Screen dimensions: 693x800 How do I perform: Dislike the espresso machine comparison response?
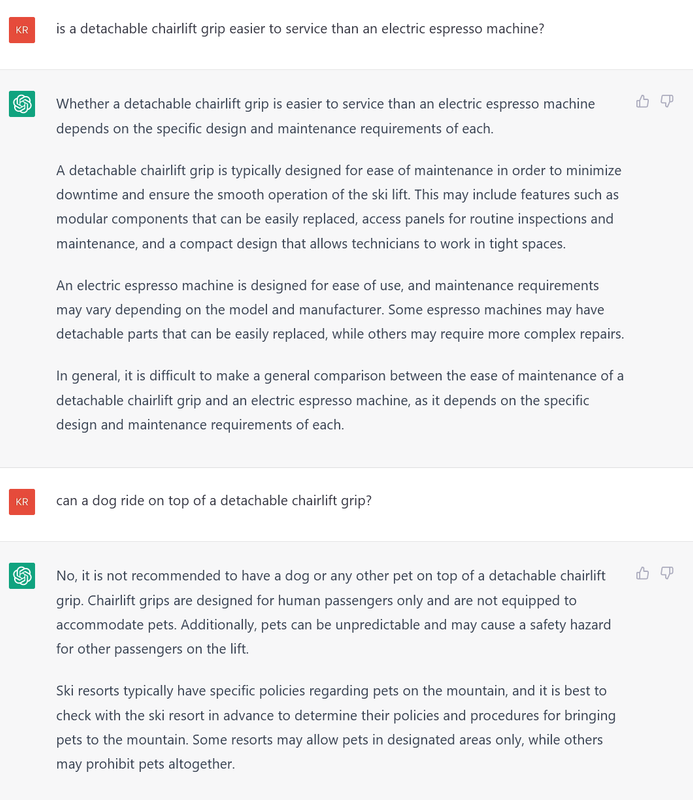667,101
